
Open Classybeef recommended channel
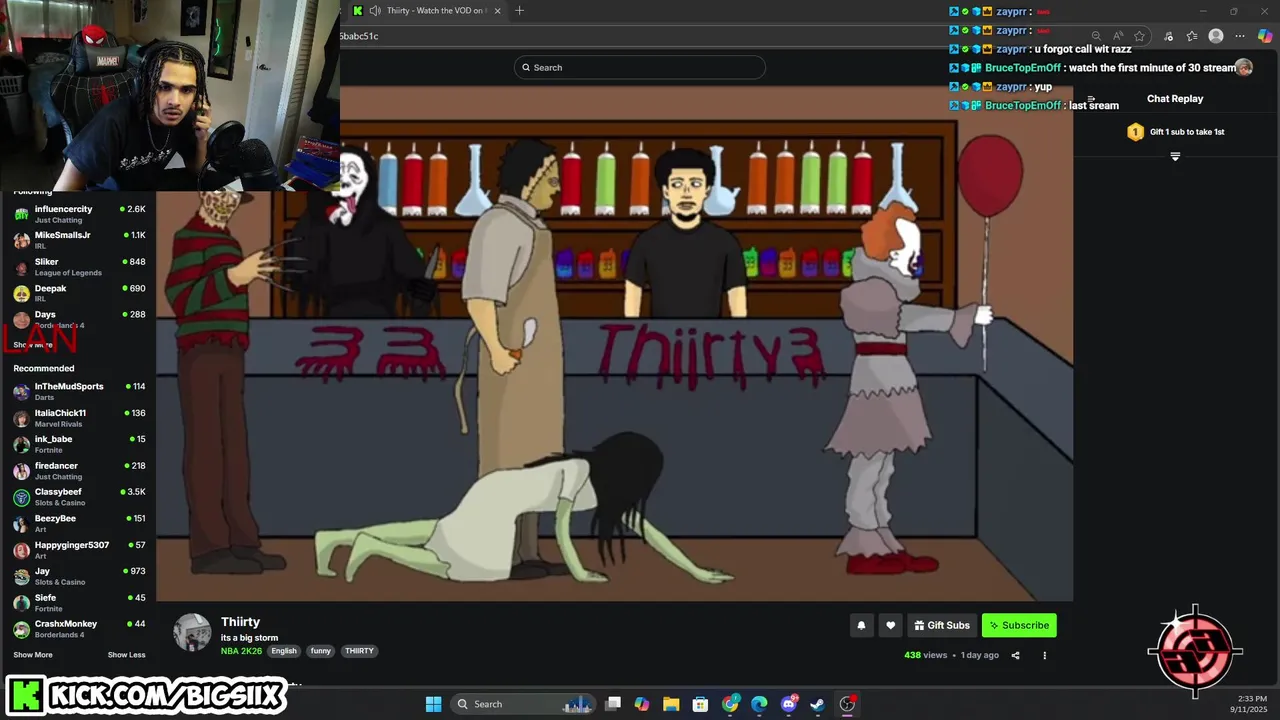tap(78, 497)
